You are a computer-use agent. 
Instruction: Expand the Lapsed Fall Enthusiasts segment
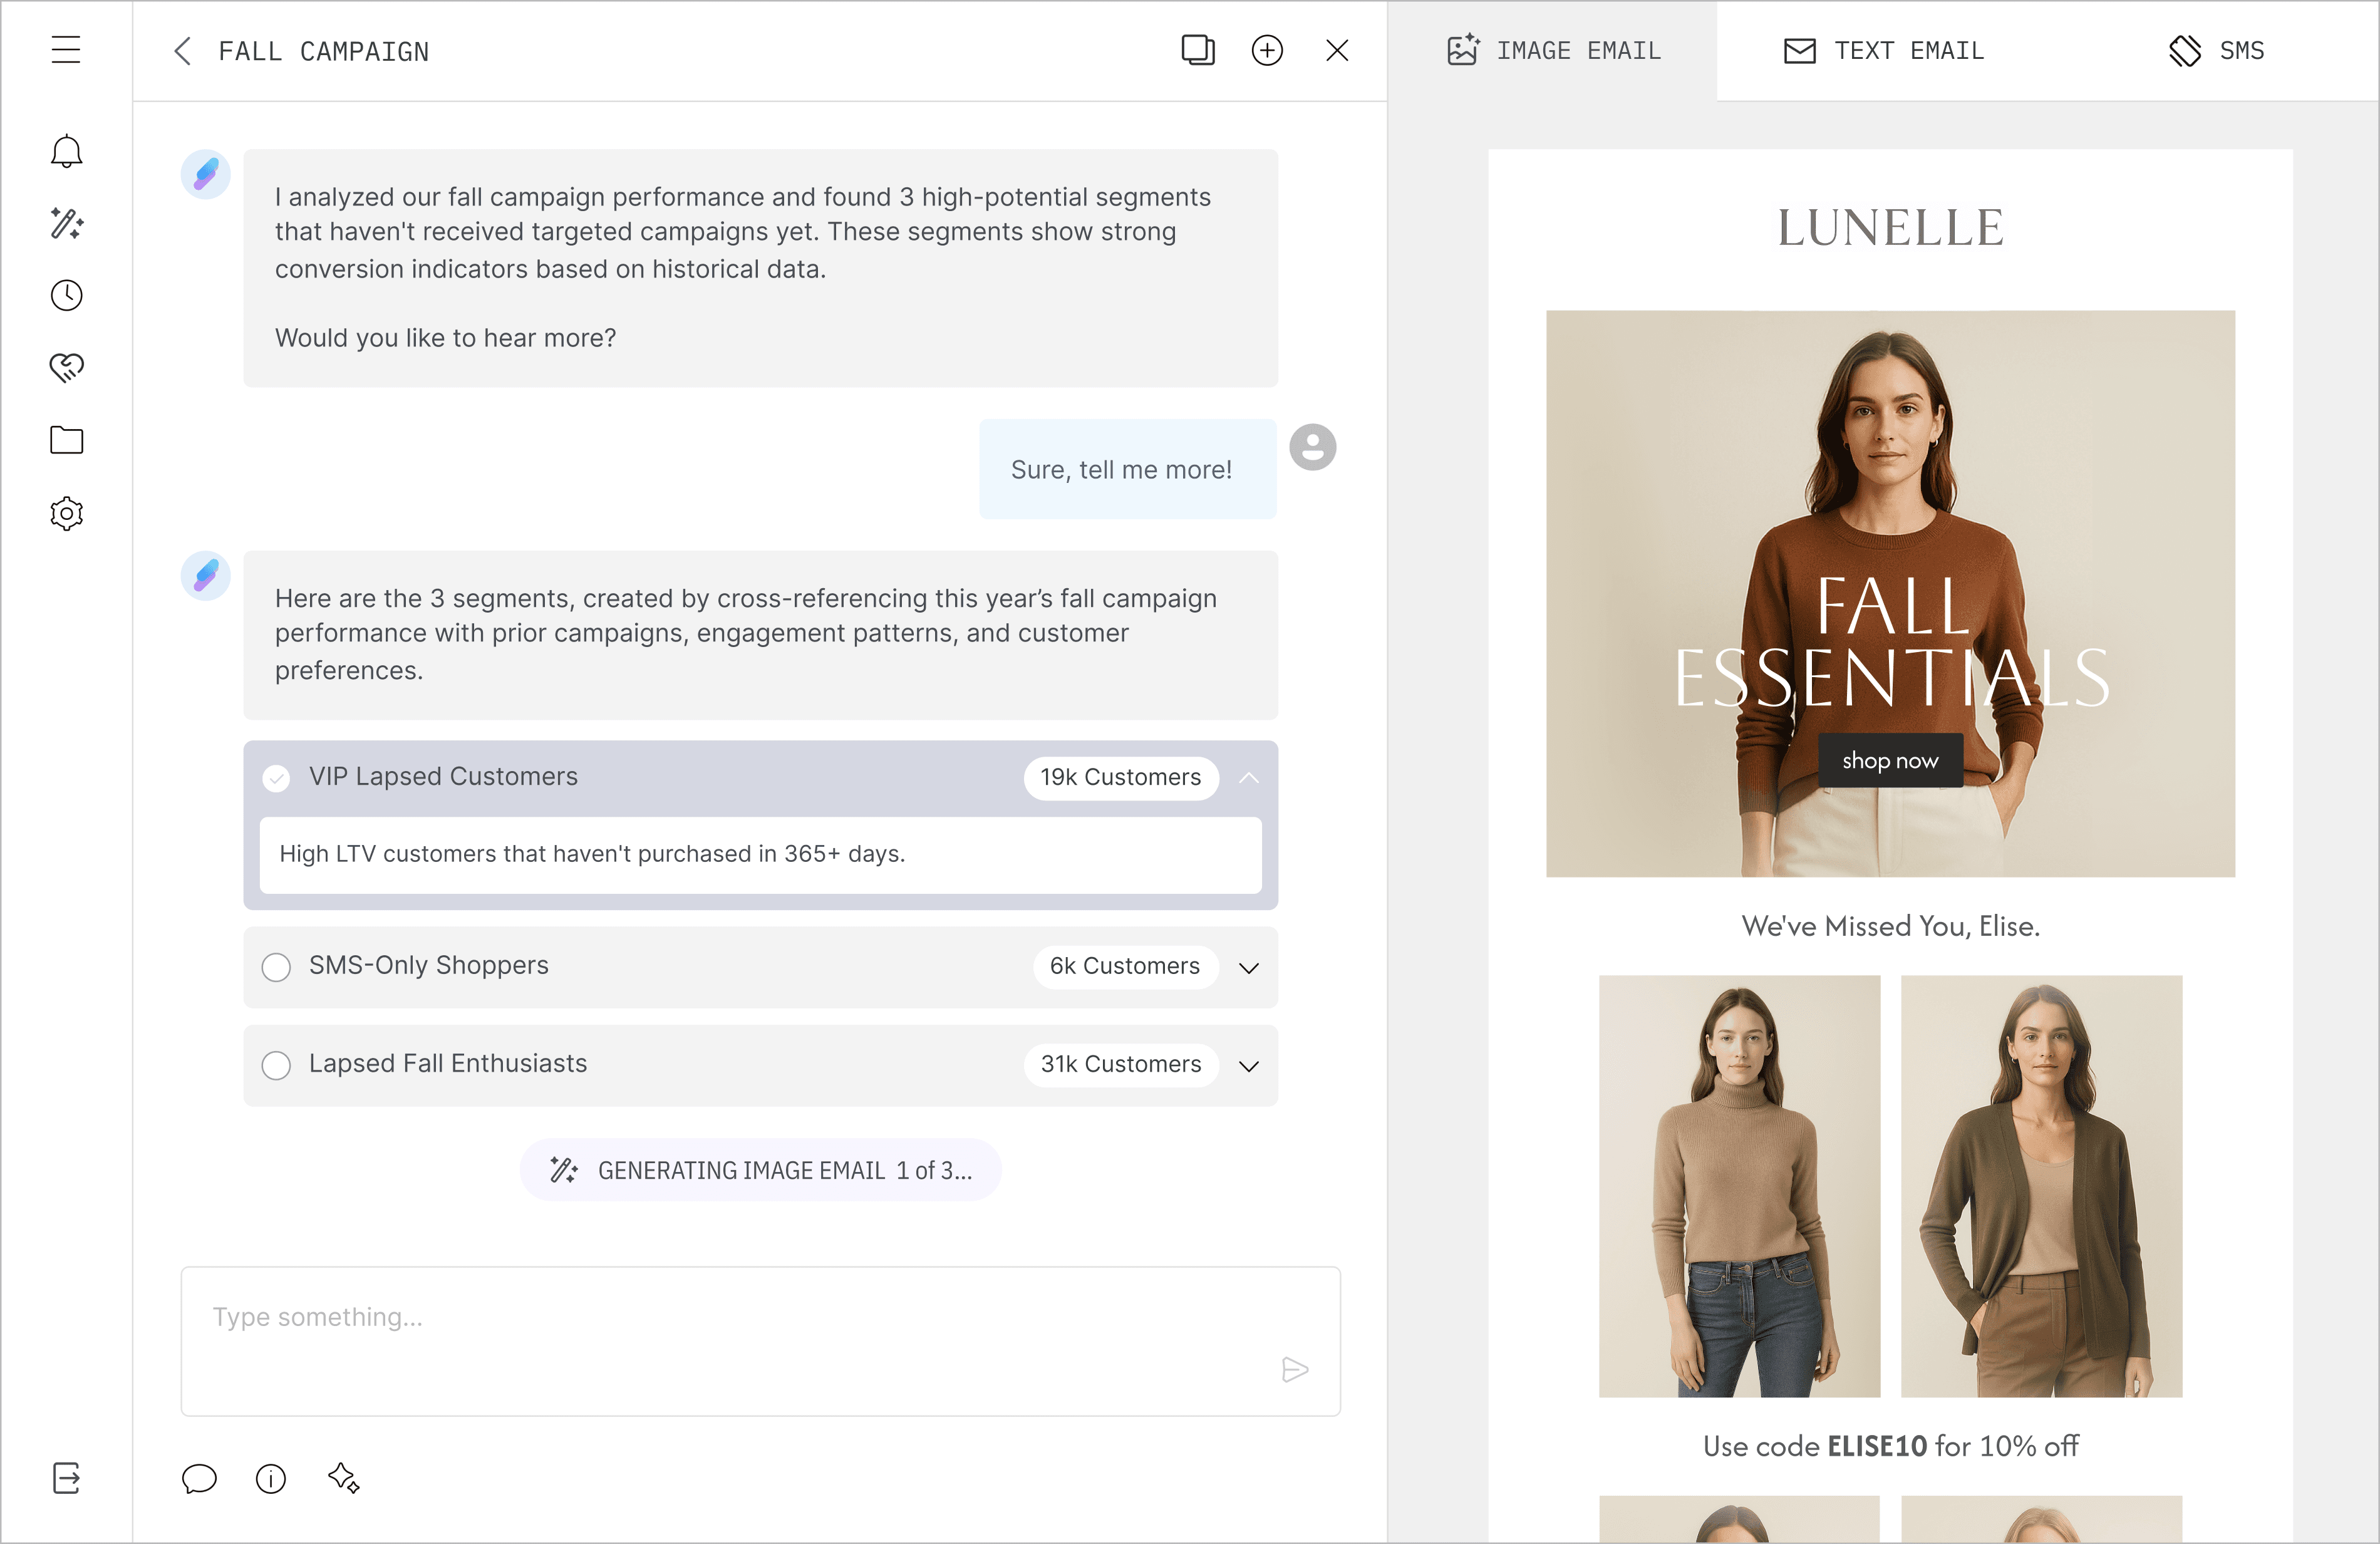[1248, 1065]
